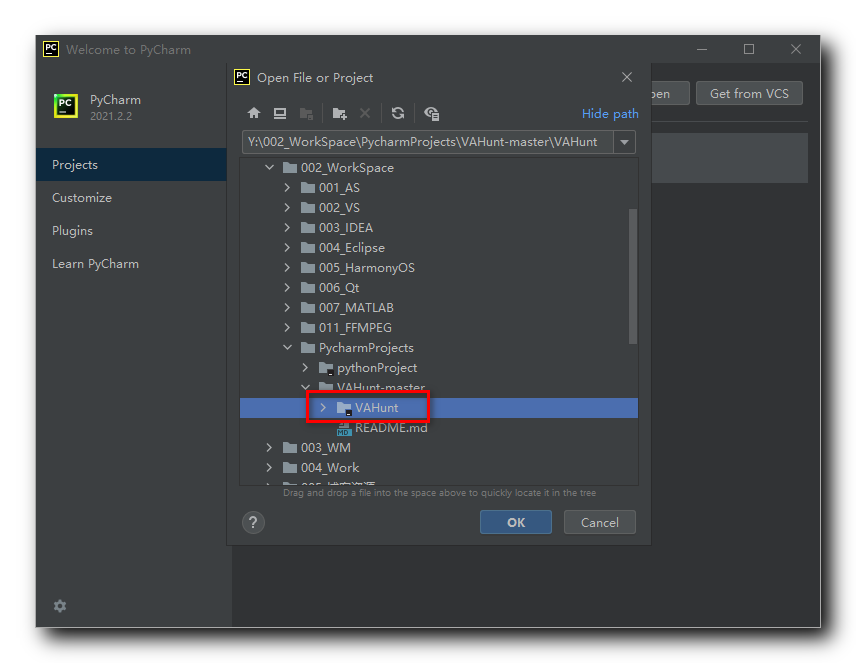Click the file tree vertical scrollbar

[633, 276]
